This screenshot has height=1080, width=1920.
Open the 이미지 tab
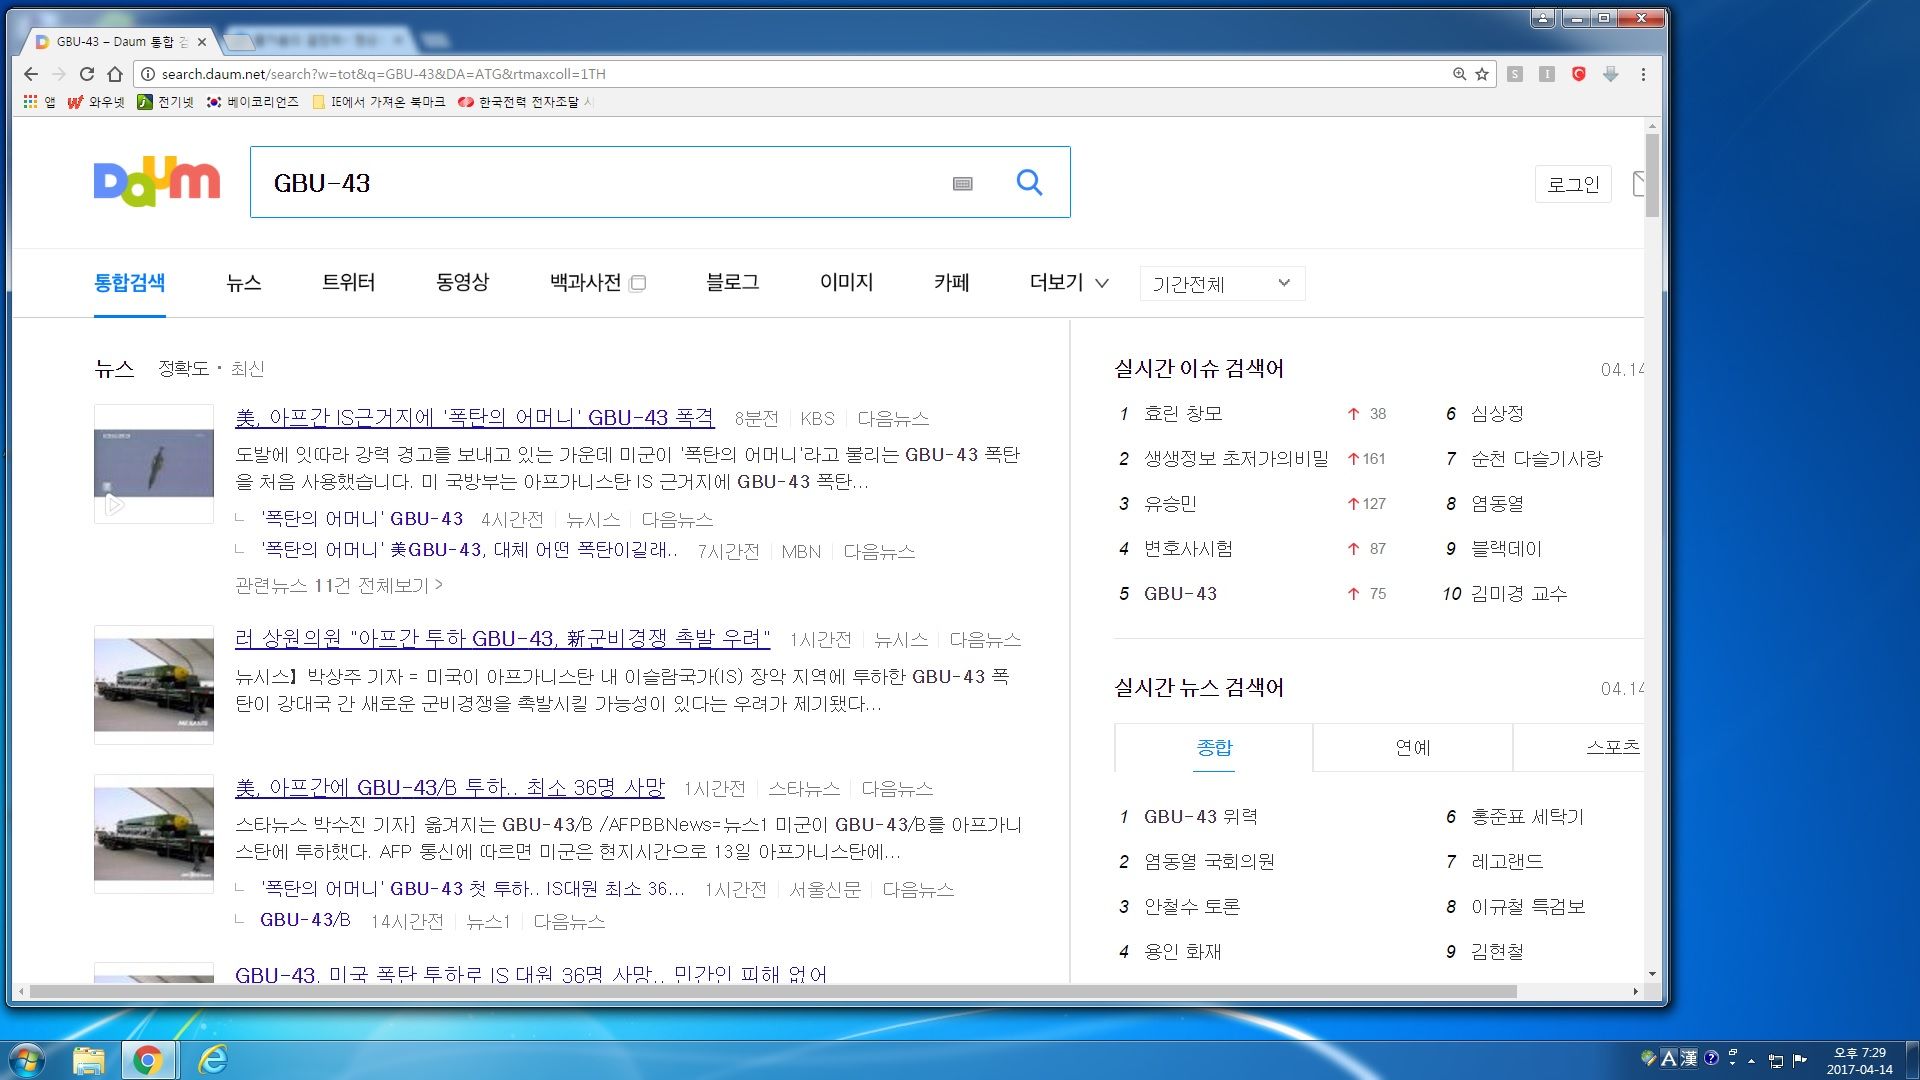[846, 283]
